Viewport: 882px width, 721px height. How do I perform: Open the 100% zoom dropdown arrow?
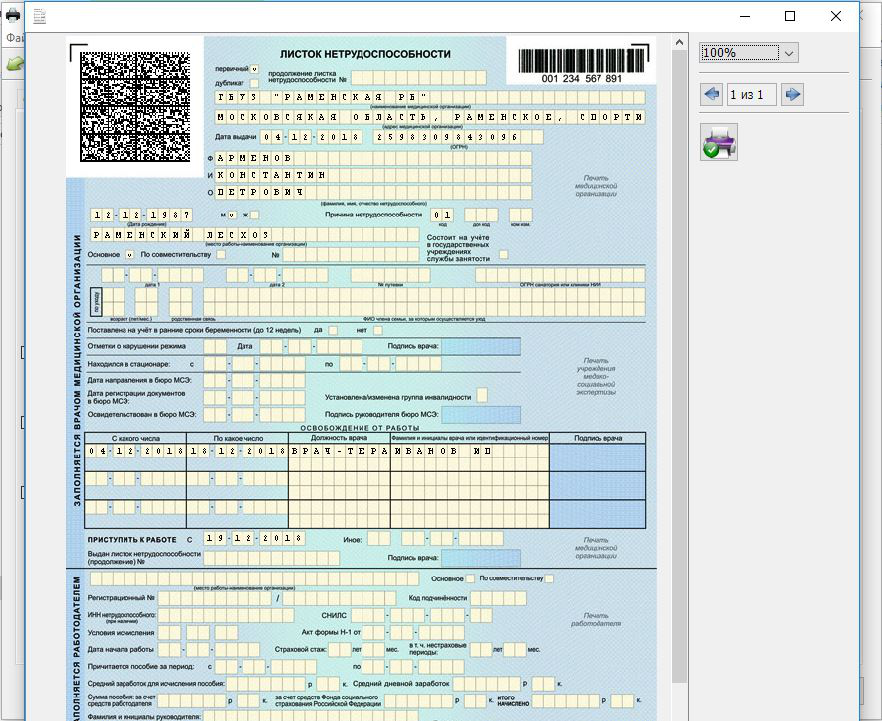click(x=789, y=53)
